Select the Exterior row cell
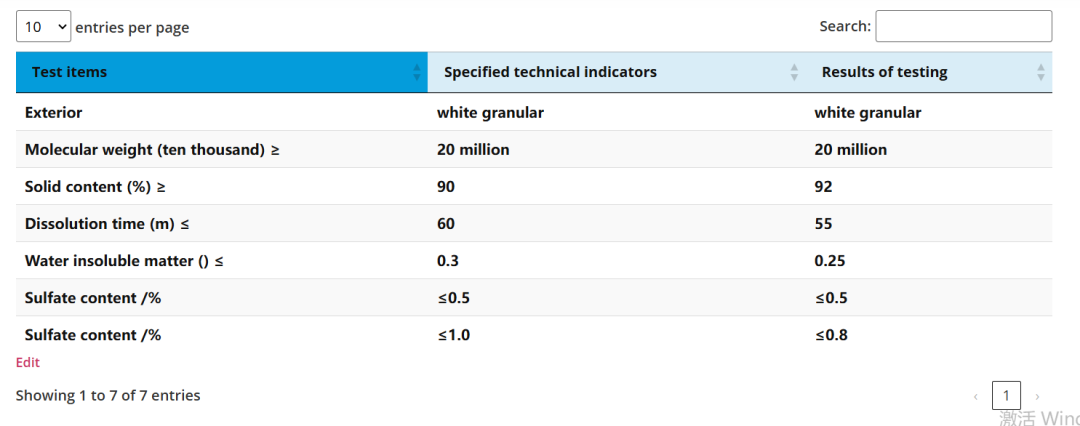The height and width of the screenshot is (426, 1080). (222, 112)
